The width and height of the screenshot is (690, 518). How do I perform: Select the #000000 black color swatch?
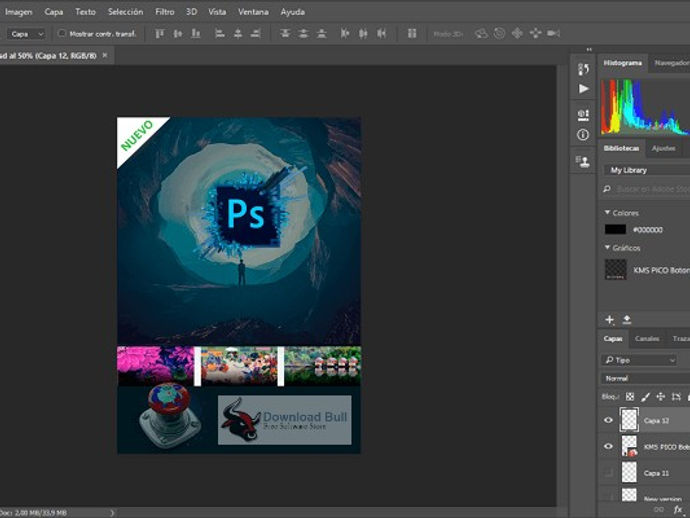(615, 230)
